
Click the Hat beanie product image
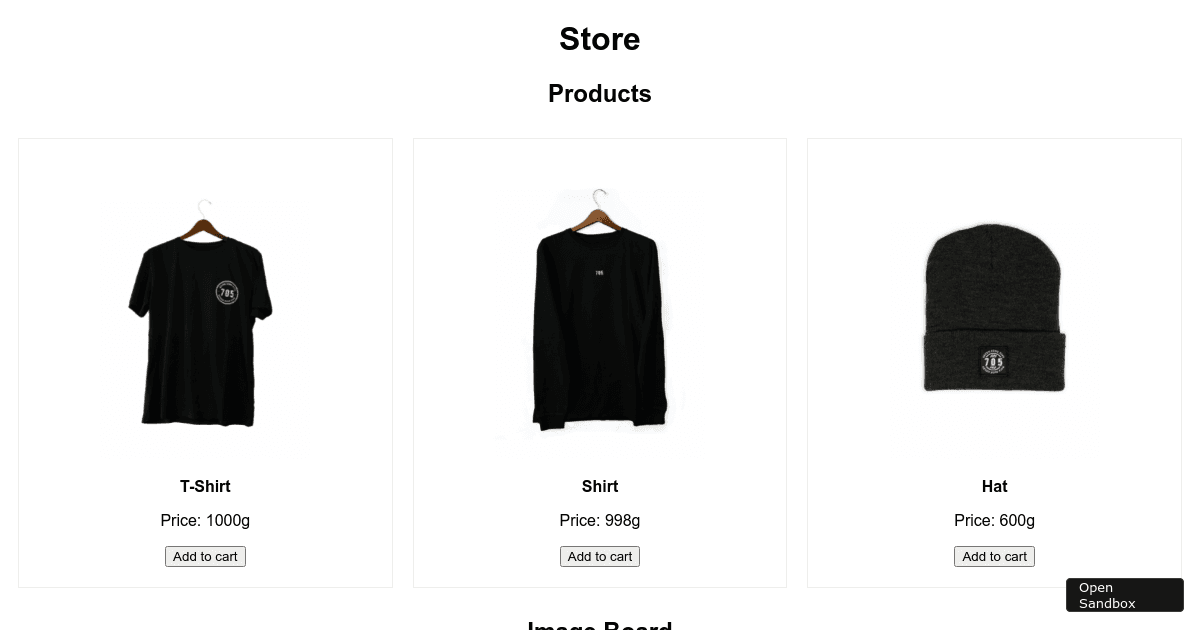[994, 310]
